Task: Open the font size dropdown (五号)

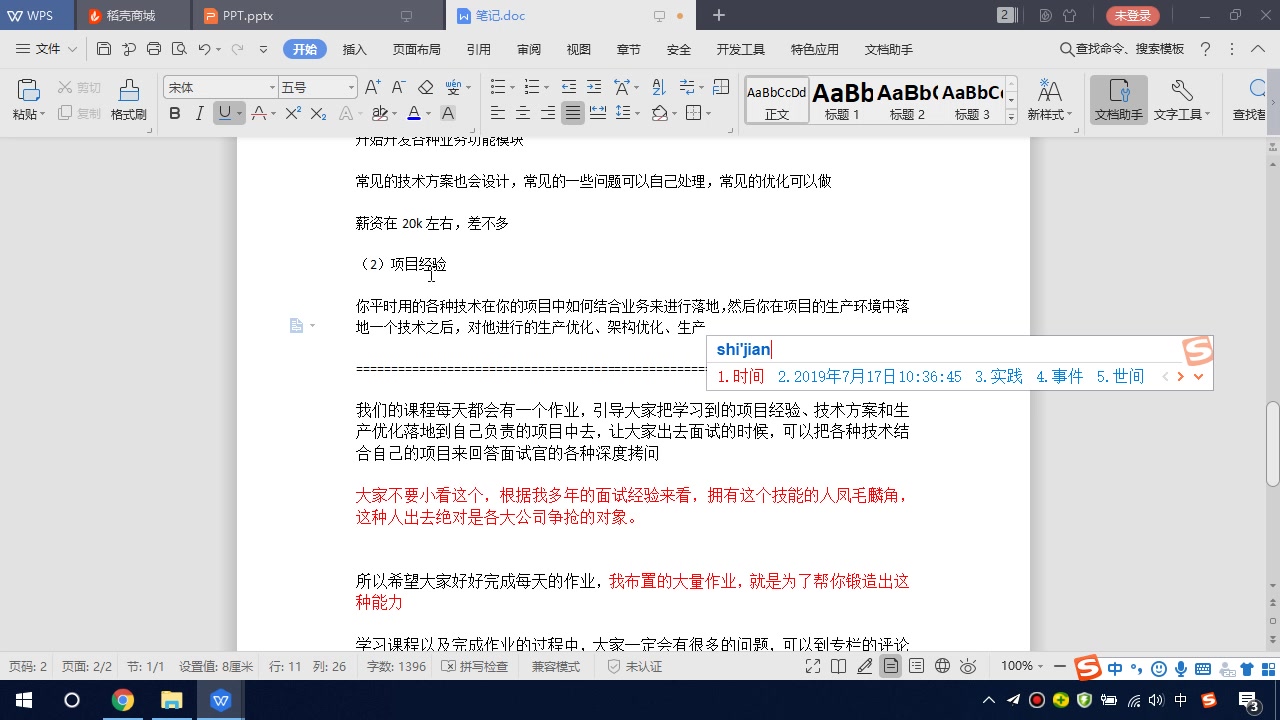Action: pos(350,88)
